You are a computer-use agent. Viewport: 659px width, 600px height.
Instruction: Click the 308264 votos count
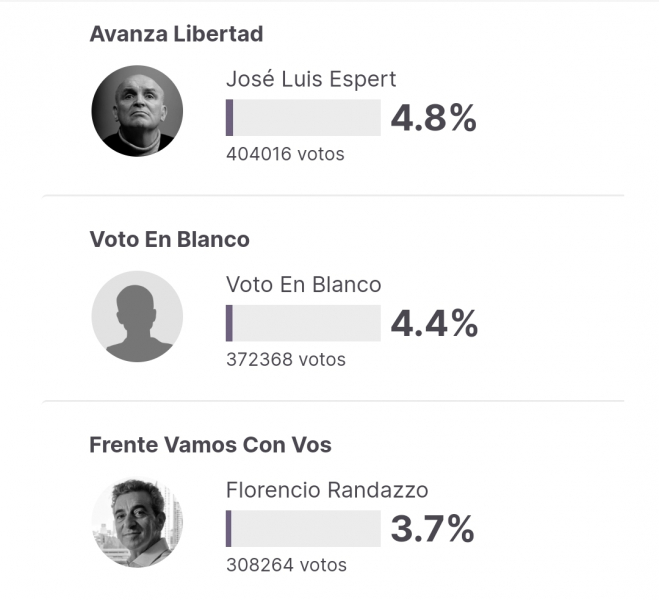click(x=286, y=565)
